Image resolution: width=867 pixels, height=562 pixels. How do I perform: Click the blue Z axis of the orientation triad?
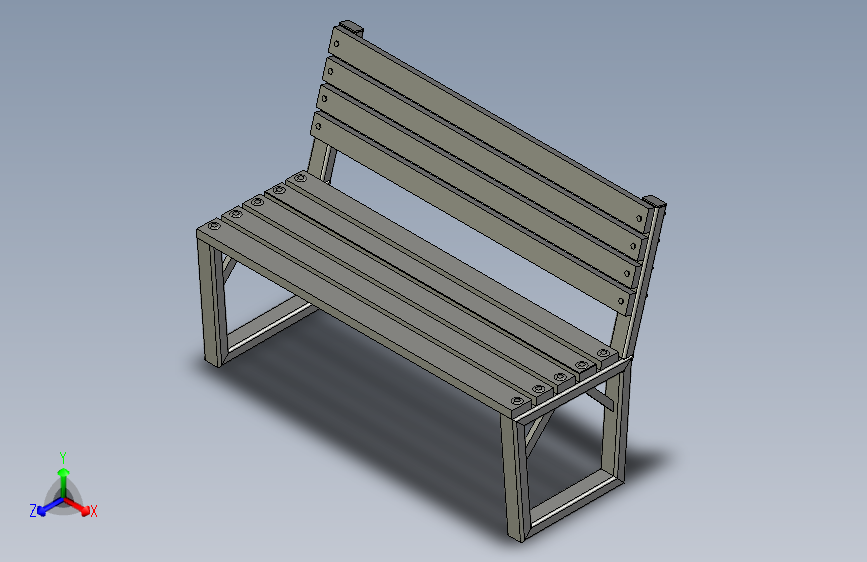(x=50, y=507)
